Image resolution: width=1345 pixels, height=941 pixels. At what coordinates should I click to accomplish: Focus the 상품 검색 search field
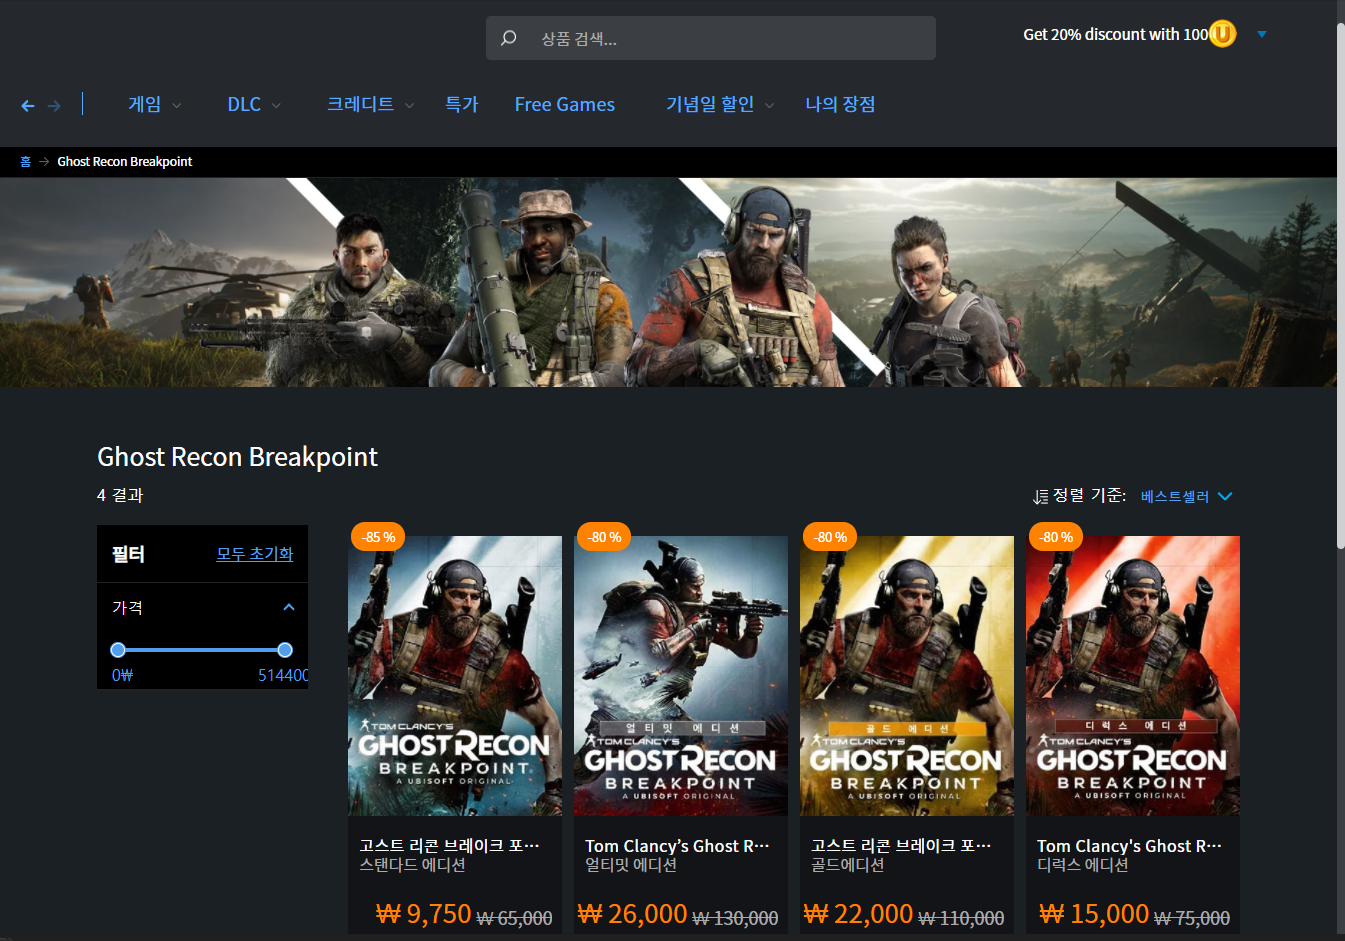711,38
